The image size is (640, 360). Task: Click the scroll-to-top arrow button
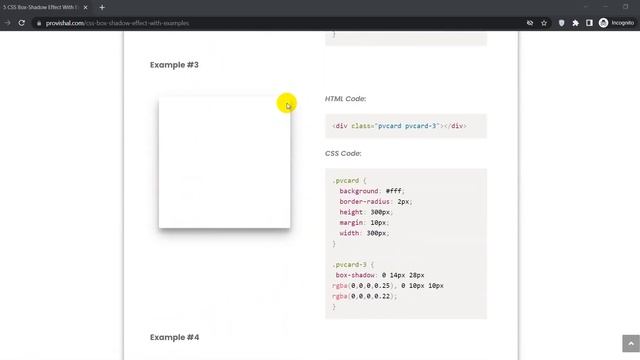[x=631, y=343]
